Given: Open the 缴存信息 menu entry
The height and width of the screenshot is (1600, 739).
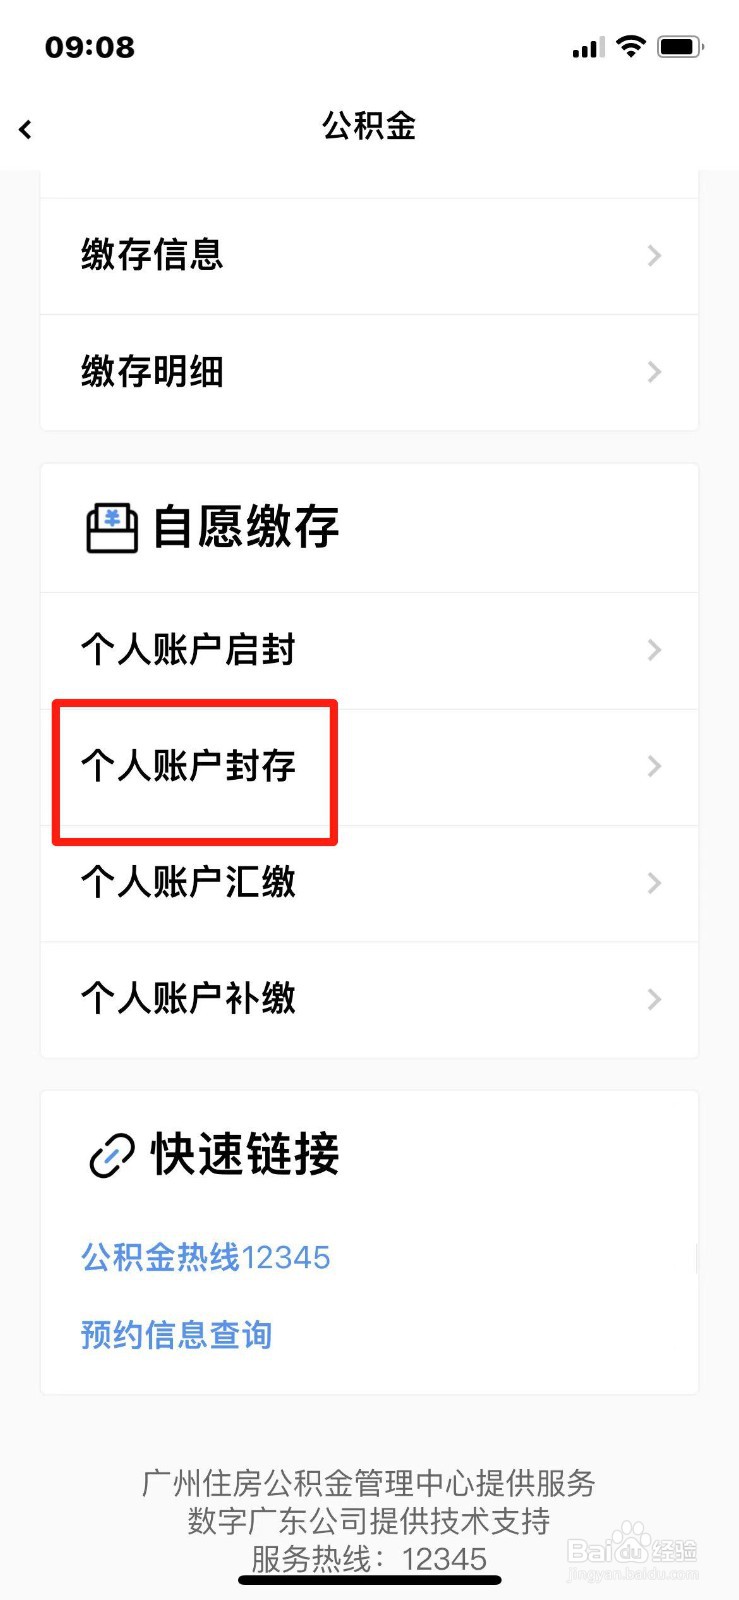Looking at the screenshot, I should point(369,256).
